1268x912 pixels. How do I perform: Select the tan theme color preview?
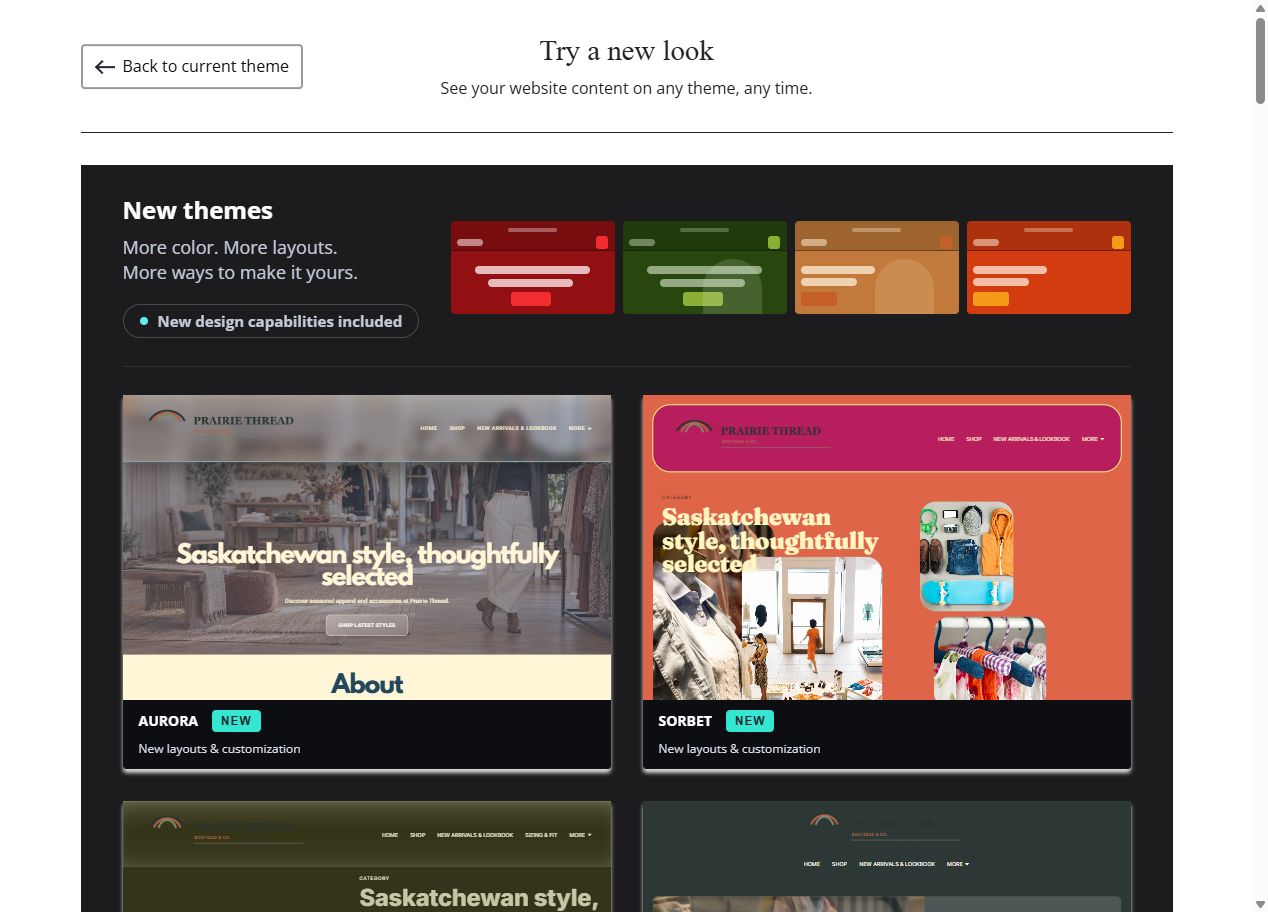point(877,267)
